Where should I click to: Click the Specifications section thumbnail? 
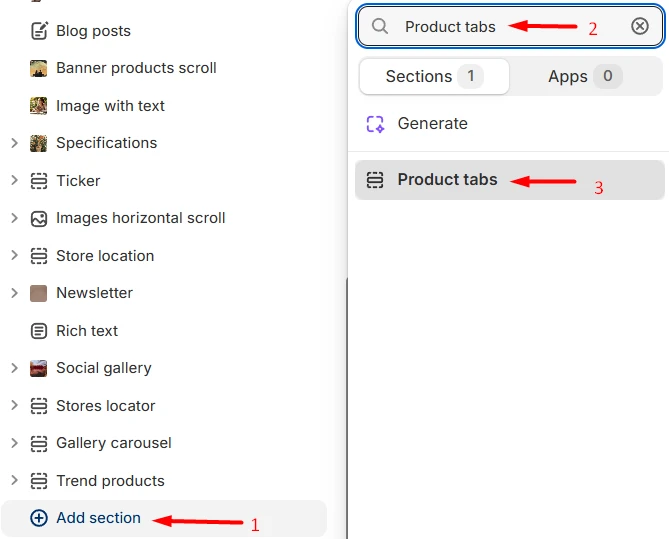(x=38, y=143)
